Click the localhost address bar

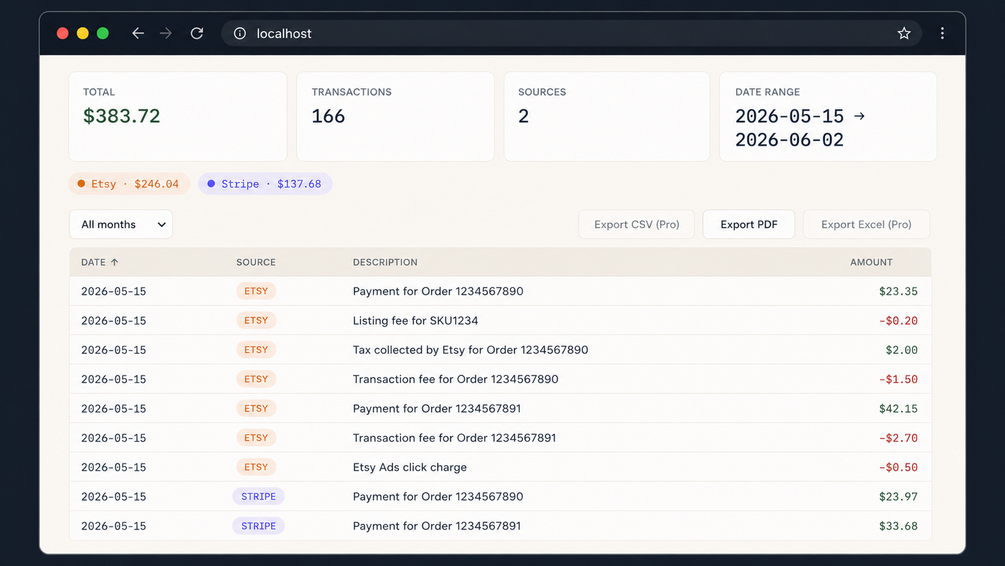pos(571,33)
